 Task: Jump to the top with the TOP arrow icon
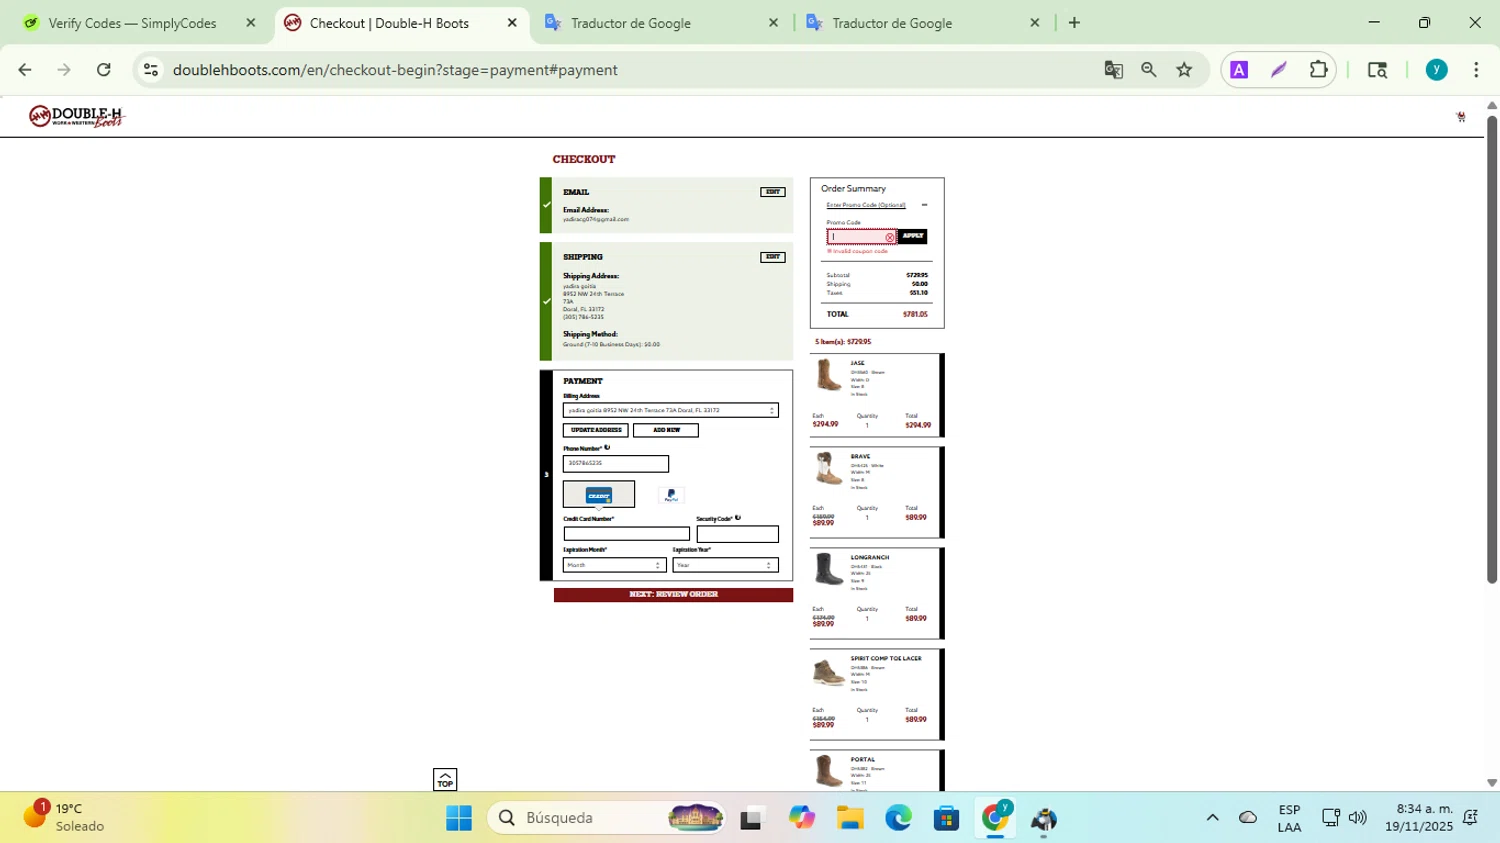point(445,779)
